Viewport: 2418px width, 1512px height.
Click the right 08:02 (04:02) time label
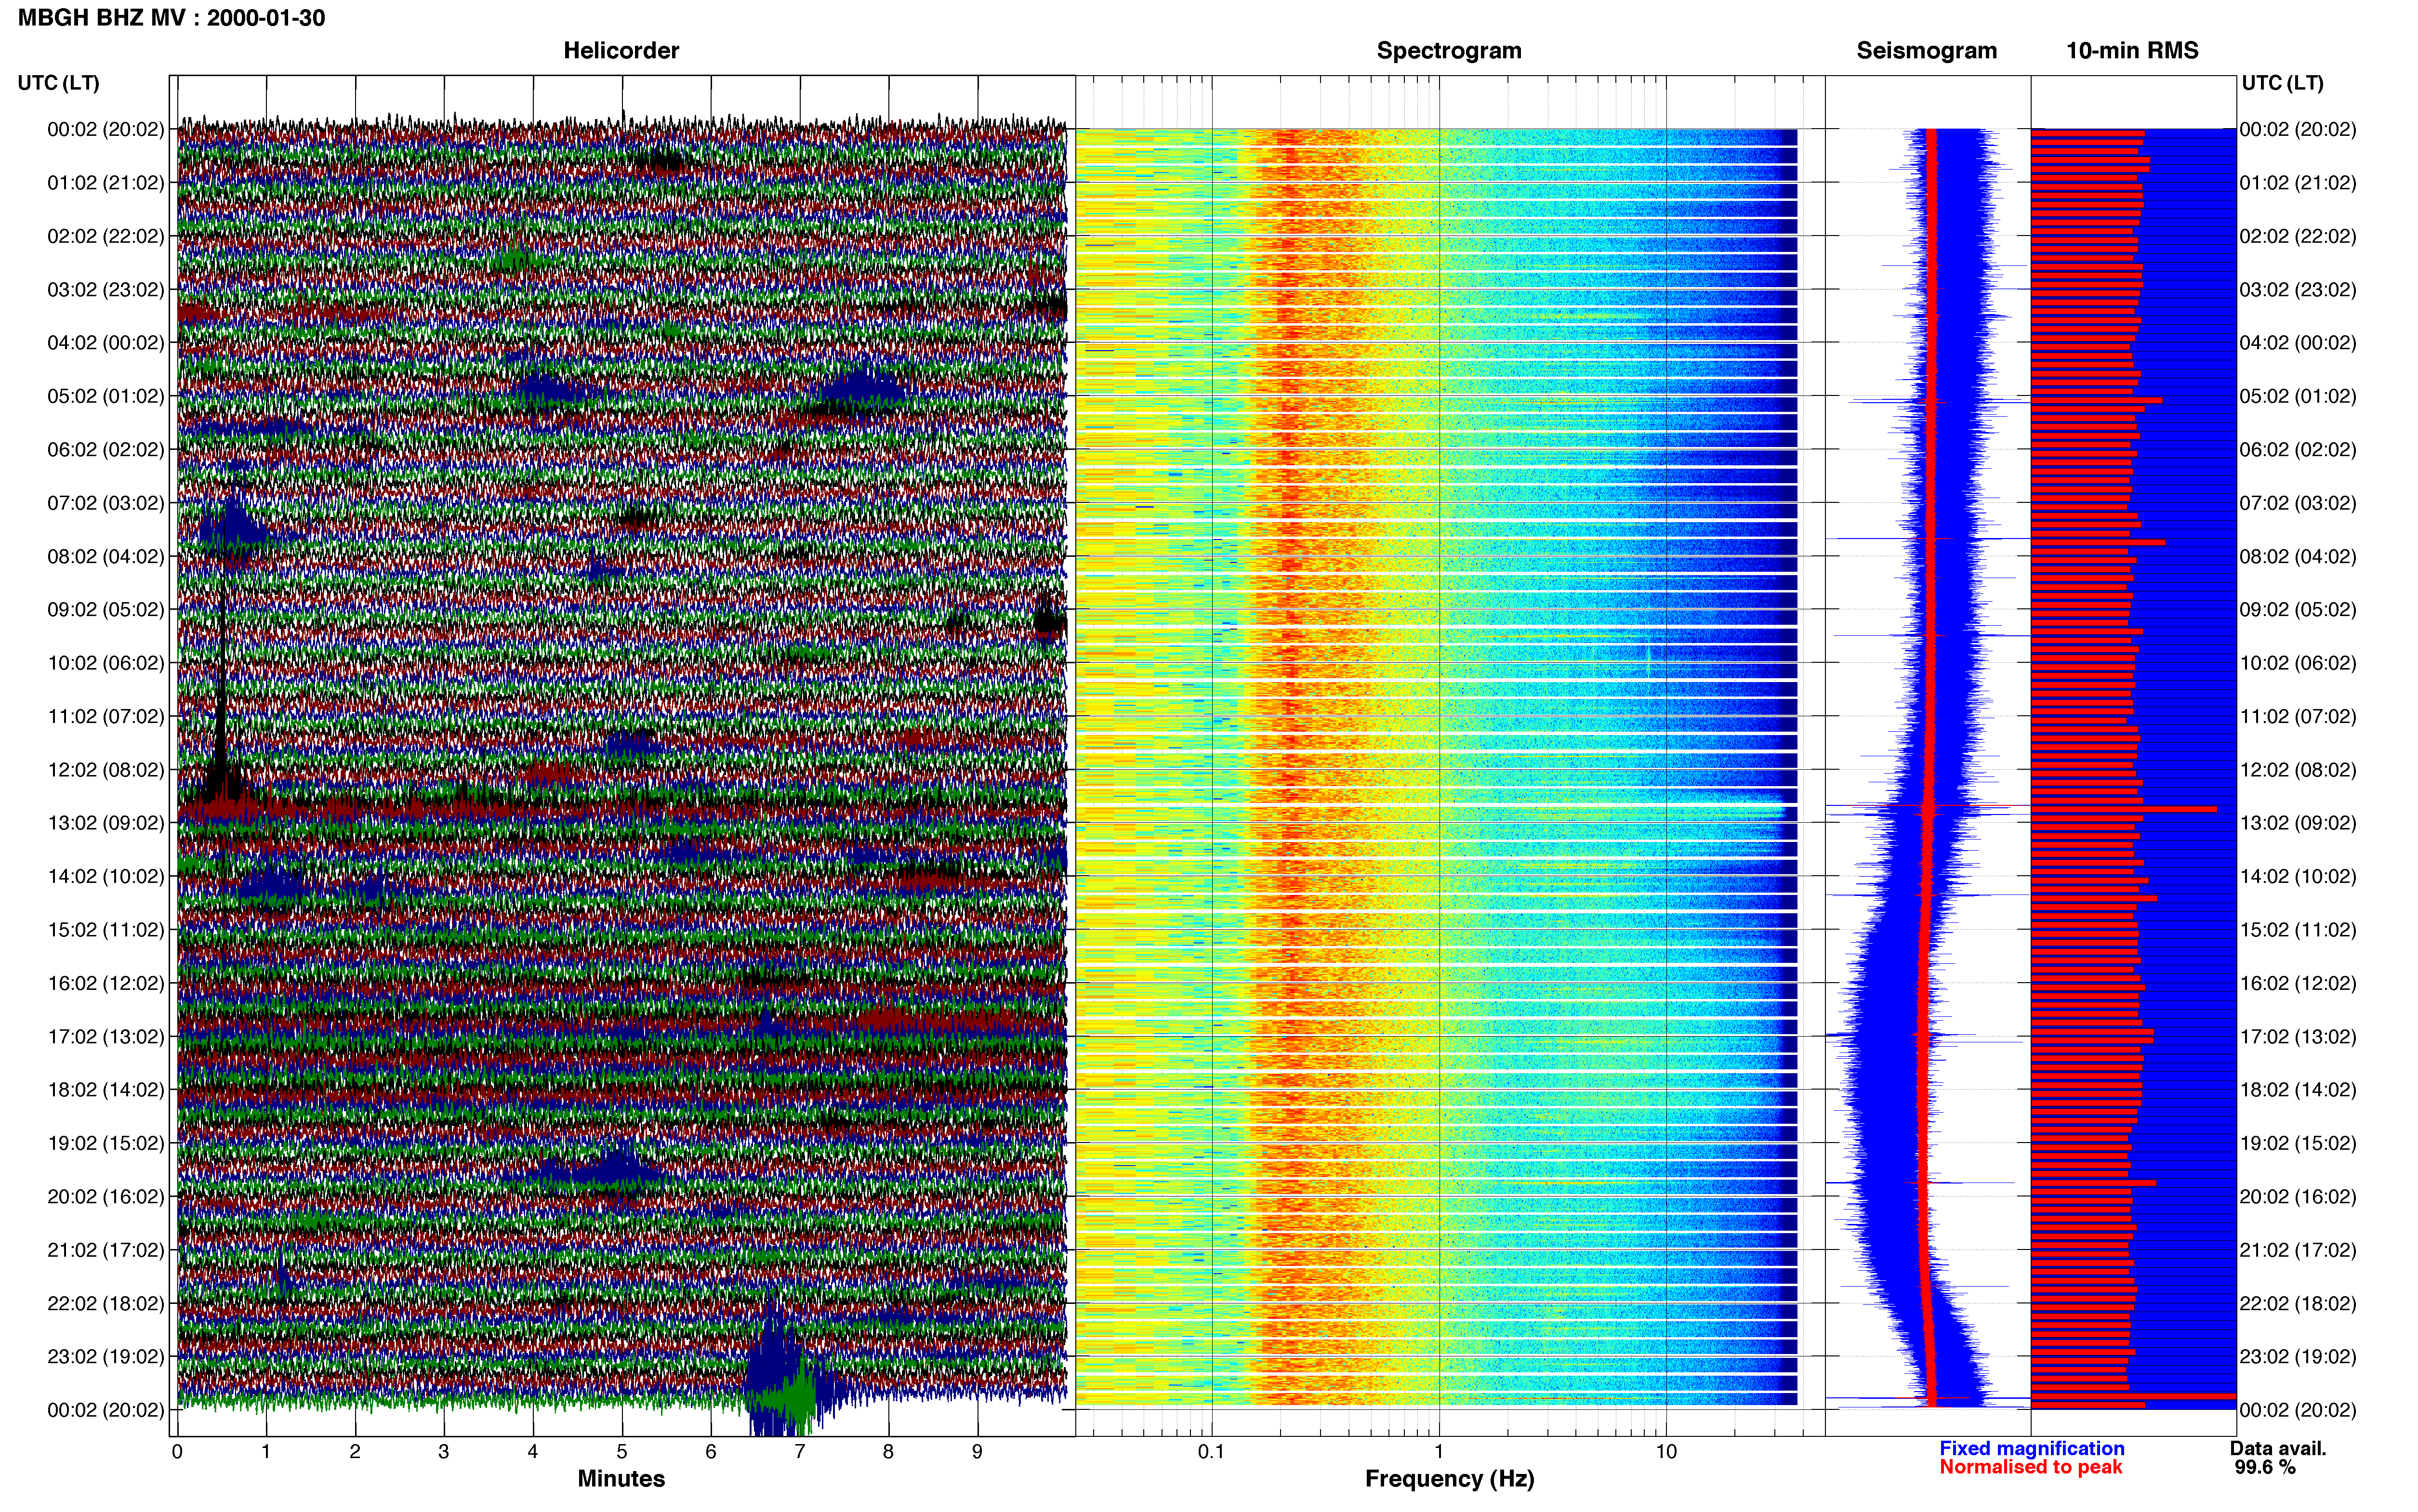(2298, 556)
